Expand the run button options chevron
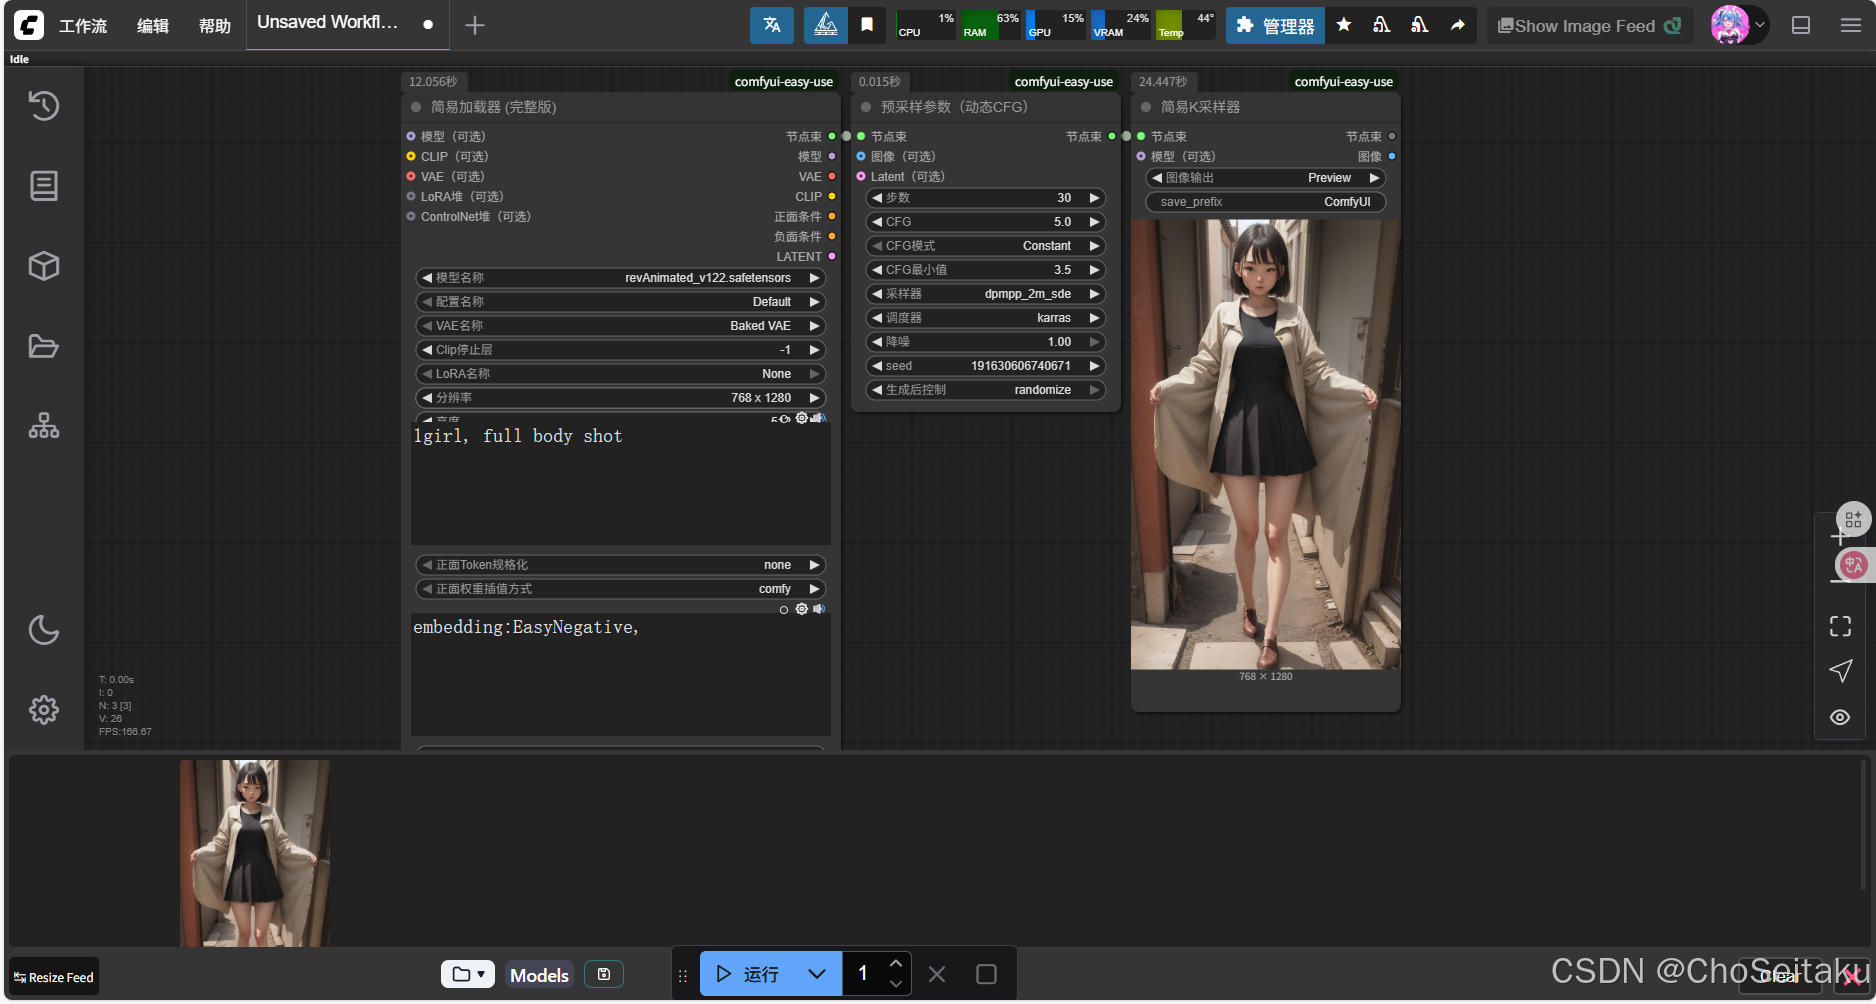Image resolution: width=1876 pixels, height=1004 pixels. click(x=816, y=974)
